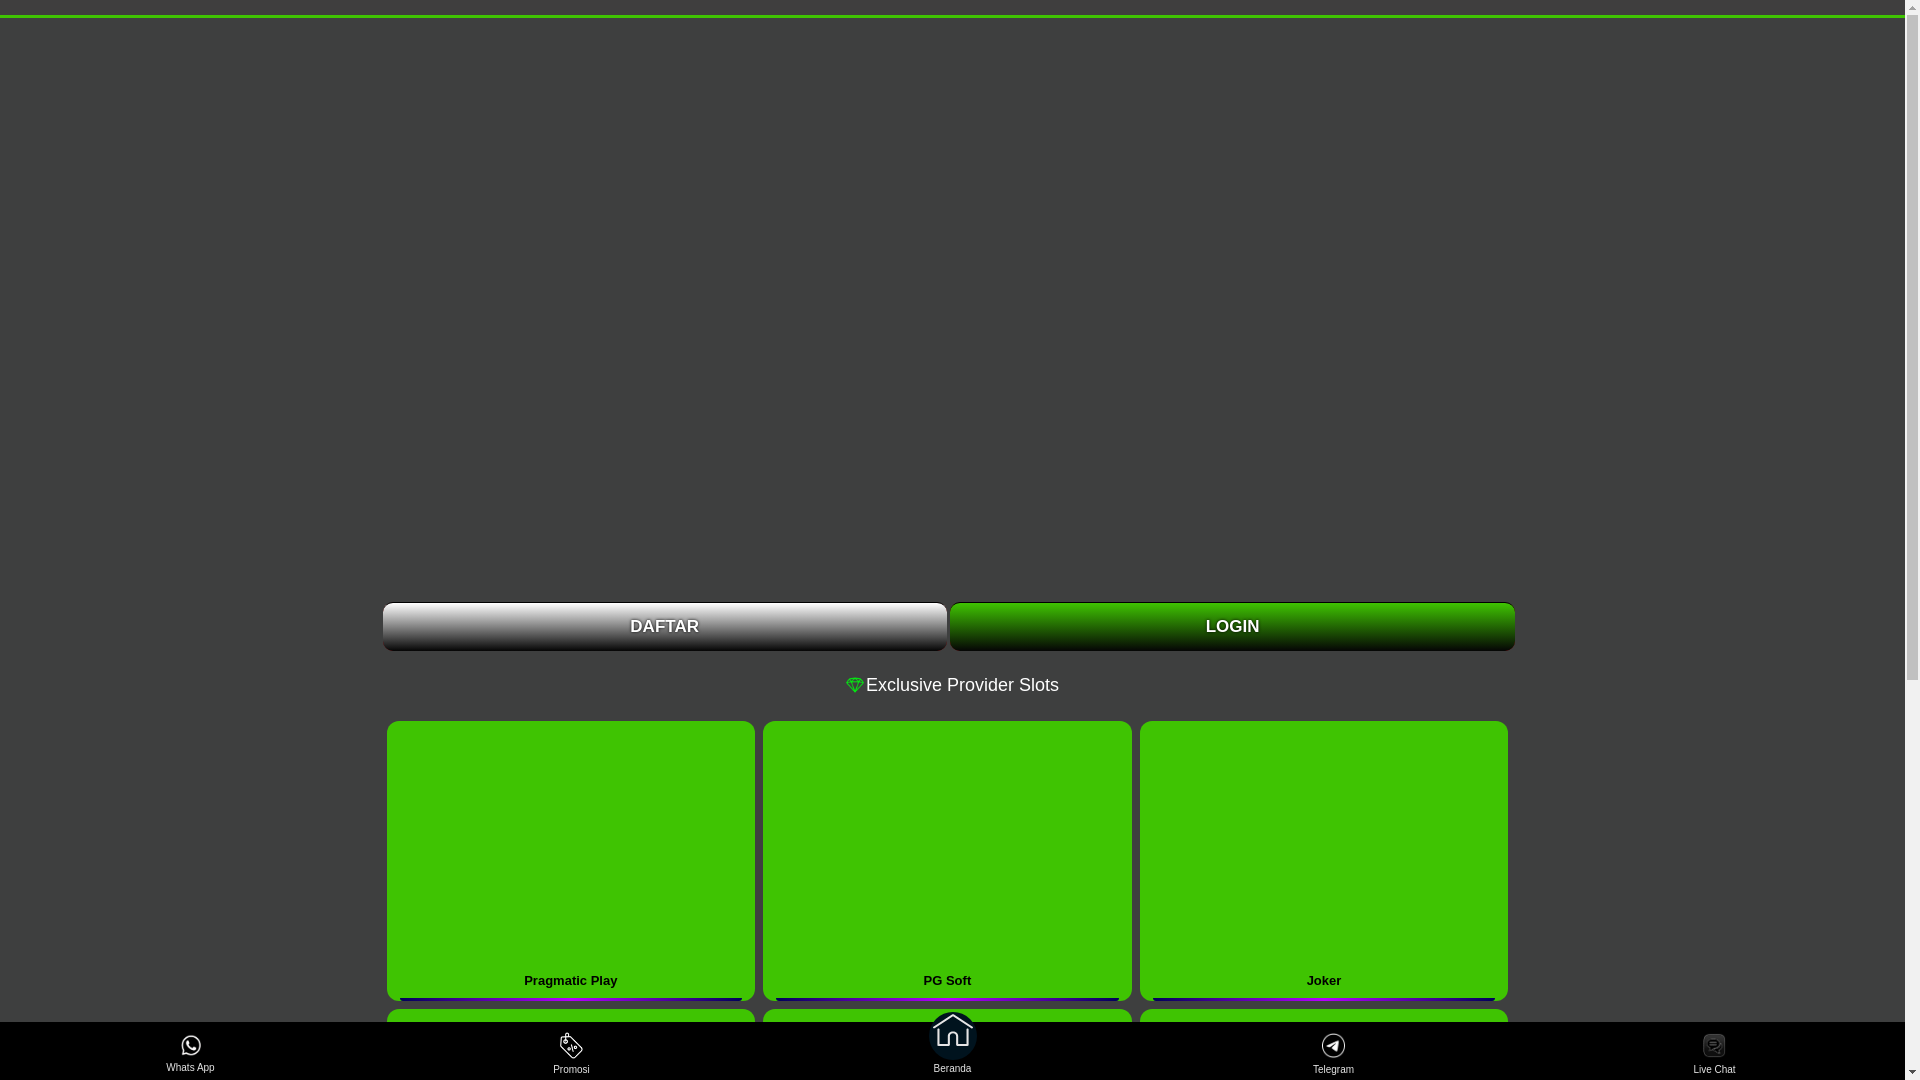The height and width of the screenshot is (1080, 1920).
Task: Tap the Beranda home icon
Action: click(952, 1033)
